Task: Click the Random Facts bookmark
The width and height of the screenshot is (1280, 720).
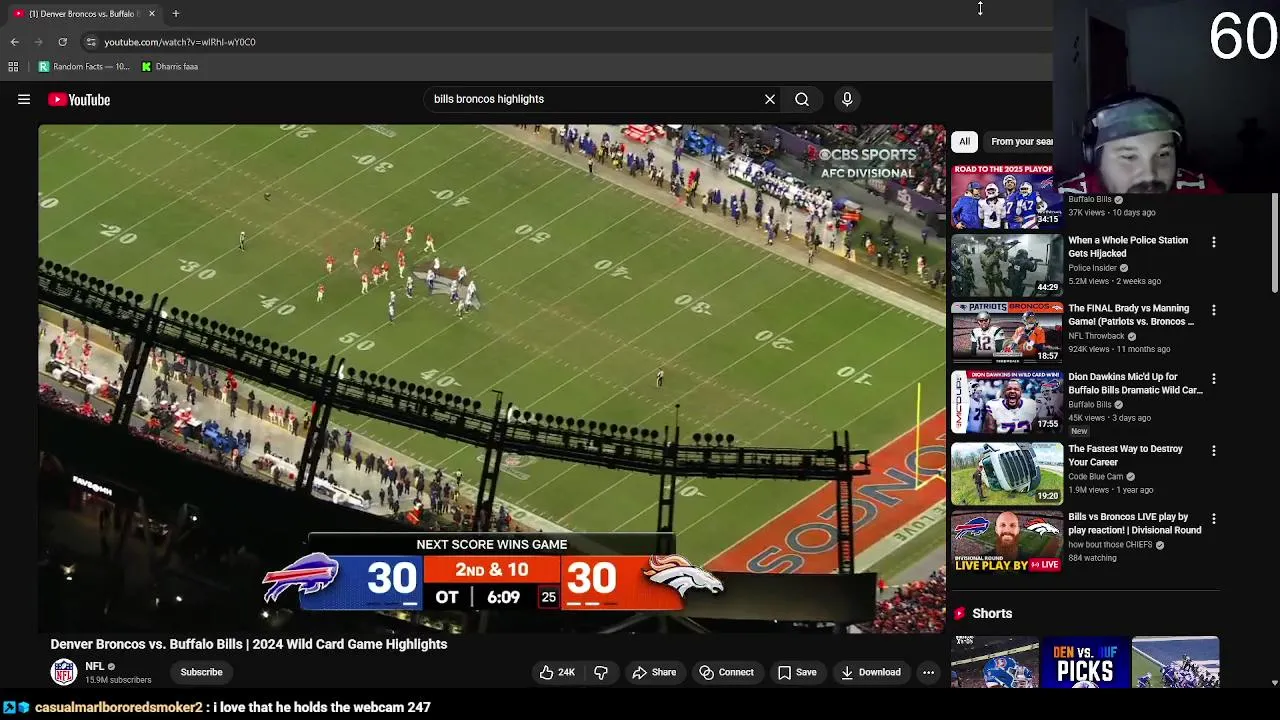Action: pos(84,67)
